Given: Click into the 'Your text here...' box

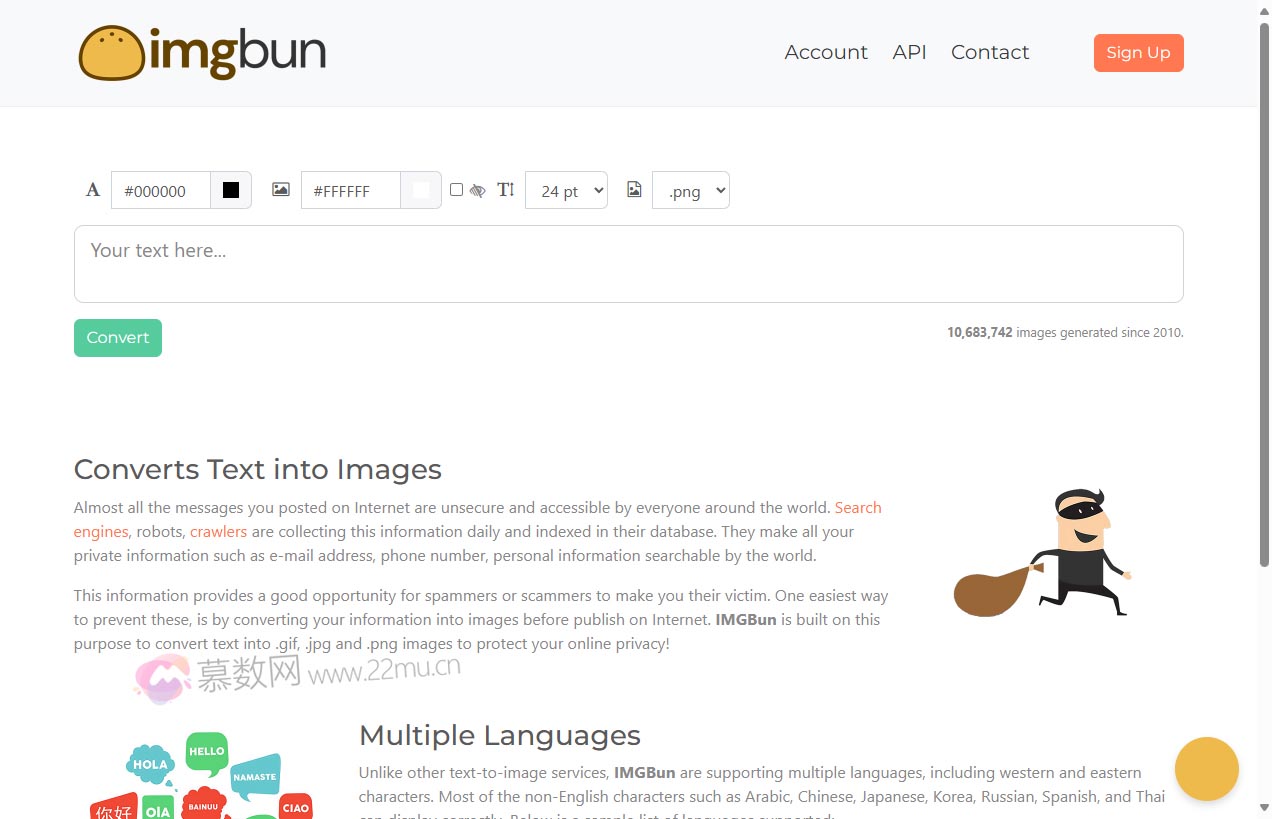Looking at the screenshot, I should tap(628, 264).
